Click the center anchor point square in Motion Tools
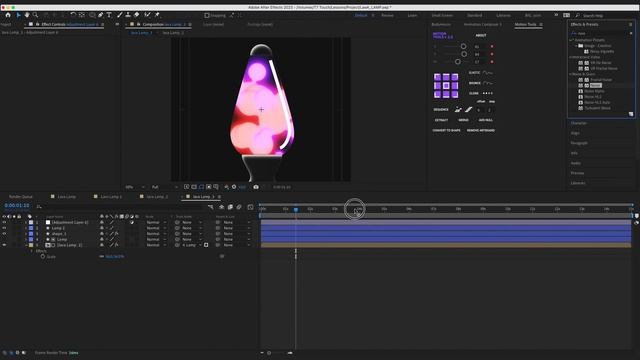640x360 pixels. [x=446, y=86]
